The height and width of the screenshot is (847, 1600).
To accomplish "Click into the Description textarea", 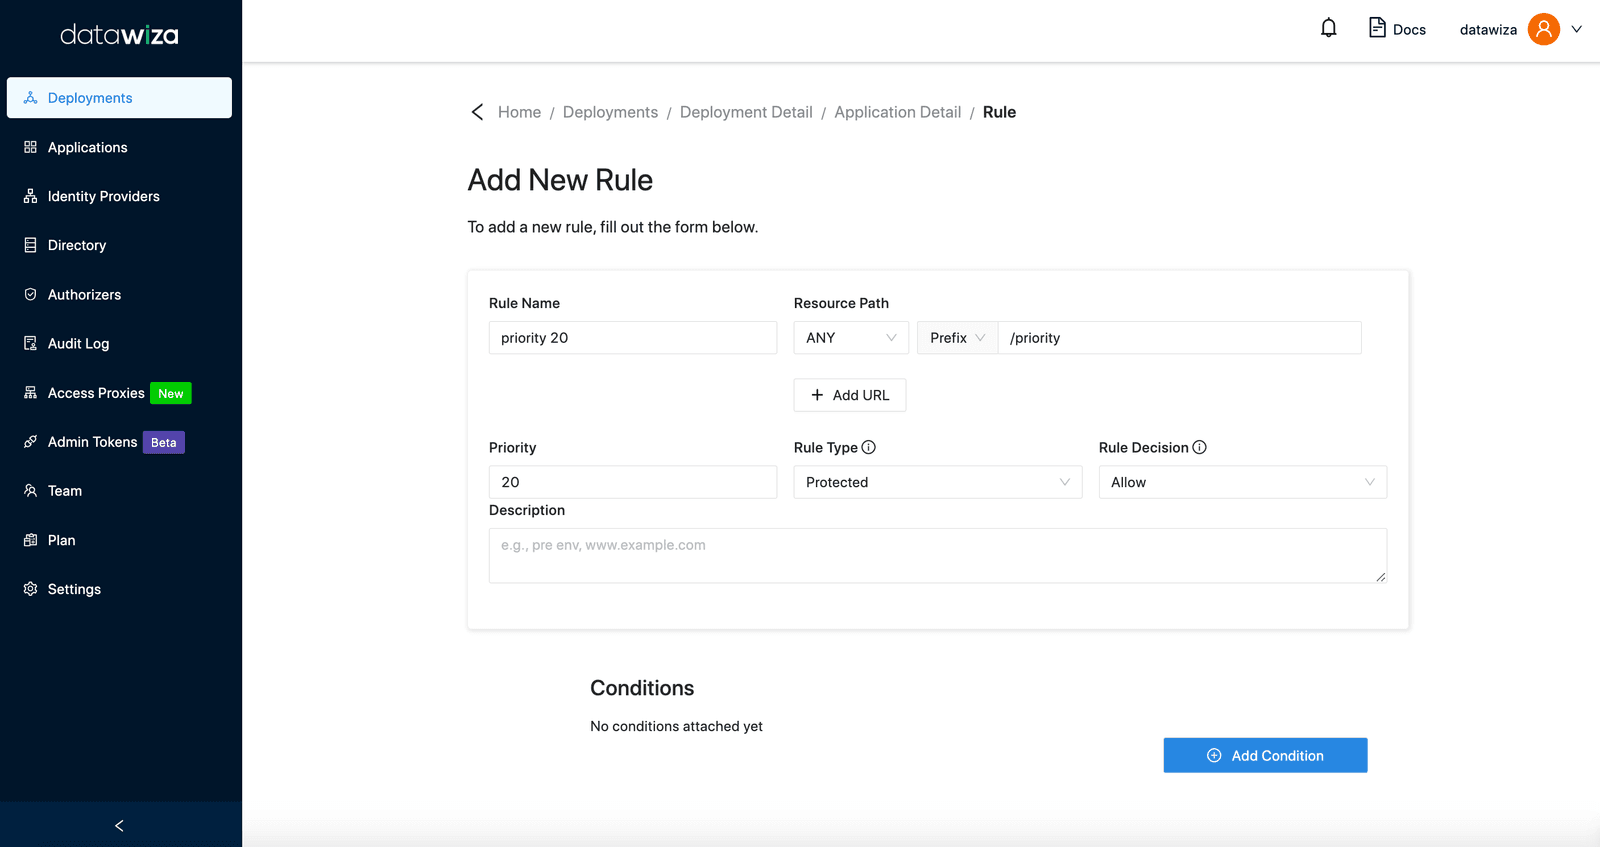I will point(938,555).
